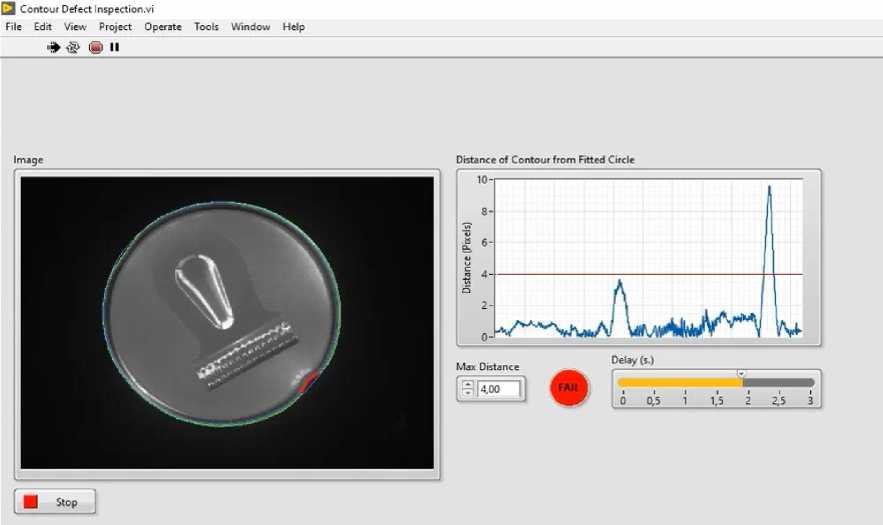The image size is (883, 525).
Task: Click the highlighted defect on the part image
Action: pos(309,381)
